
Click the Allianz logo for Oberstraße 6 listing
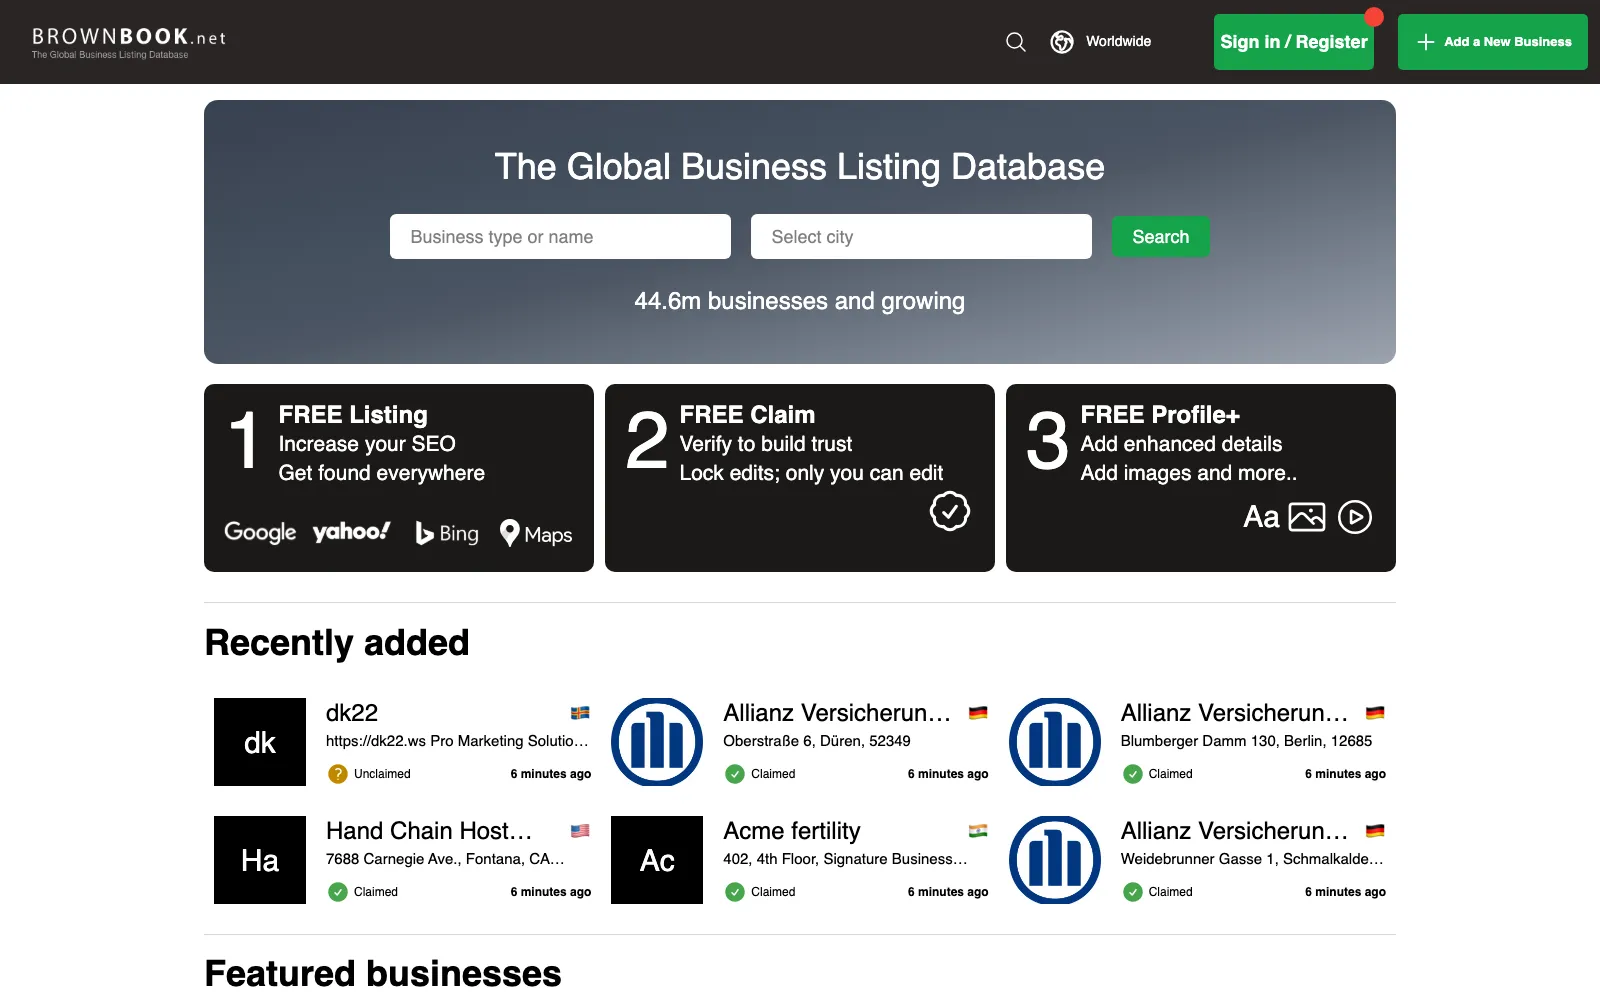coord(657,742)
